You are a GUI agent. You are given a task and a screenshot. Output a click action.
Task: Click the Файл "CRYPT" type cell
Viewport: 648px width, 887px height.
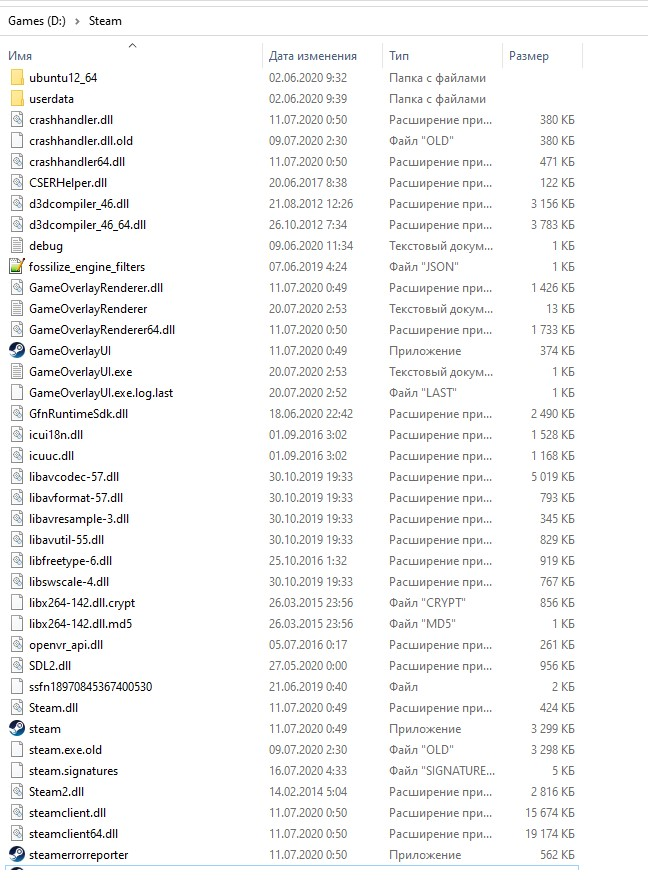point(427,602)
